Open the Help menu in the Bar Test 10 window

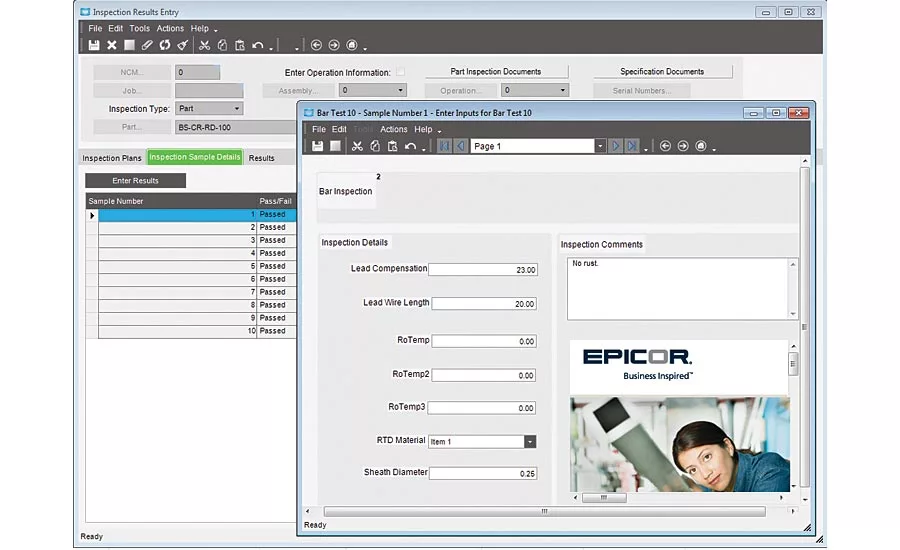pos(424,129)
